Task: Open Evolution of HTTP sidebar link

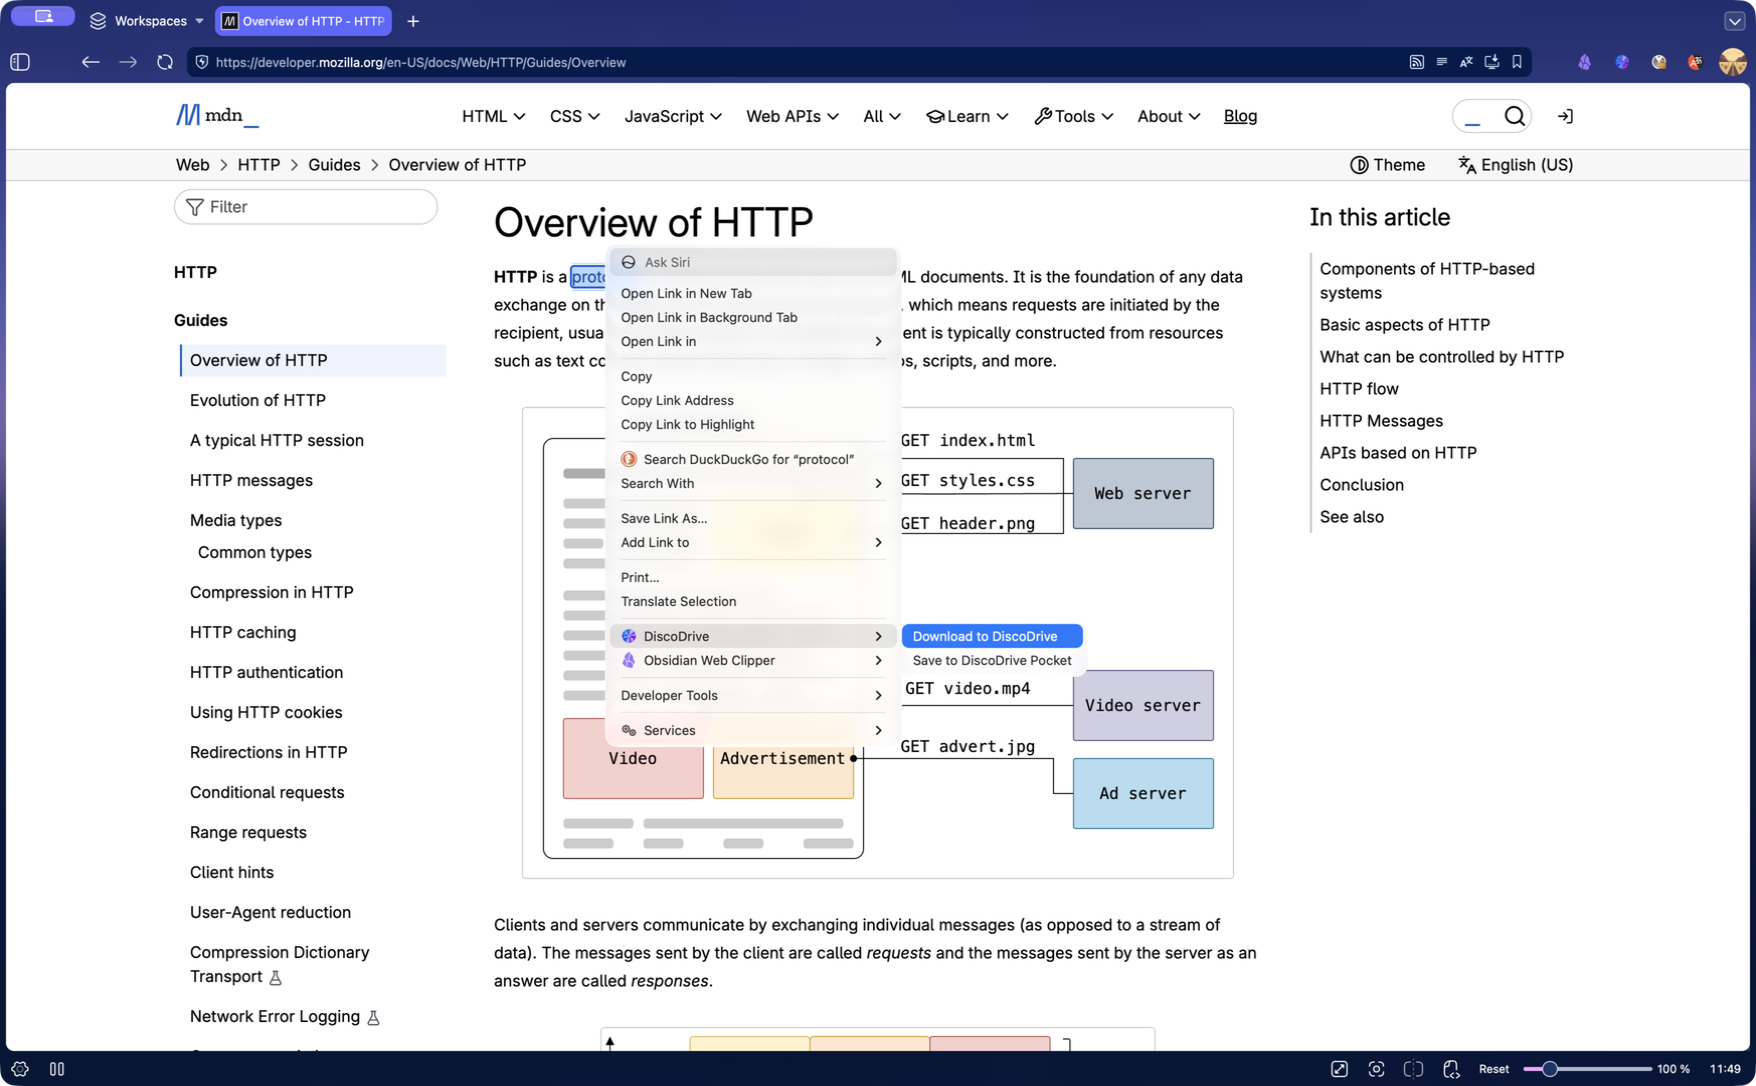Action: tap(258, 400)
